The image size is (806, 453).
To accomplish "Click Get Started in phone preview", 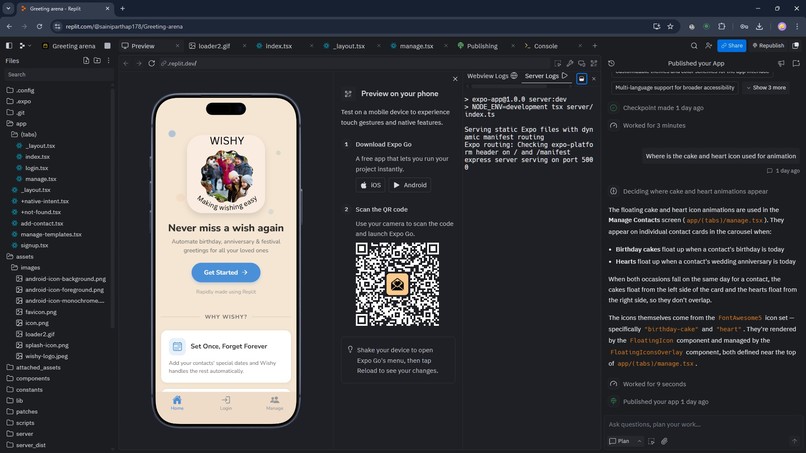I will pos(226,273).
